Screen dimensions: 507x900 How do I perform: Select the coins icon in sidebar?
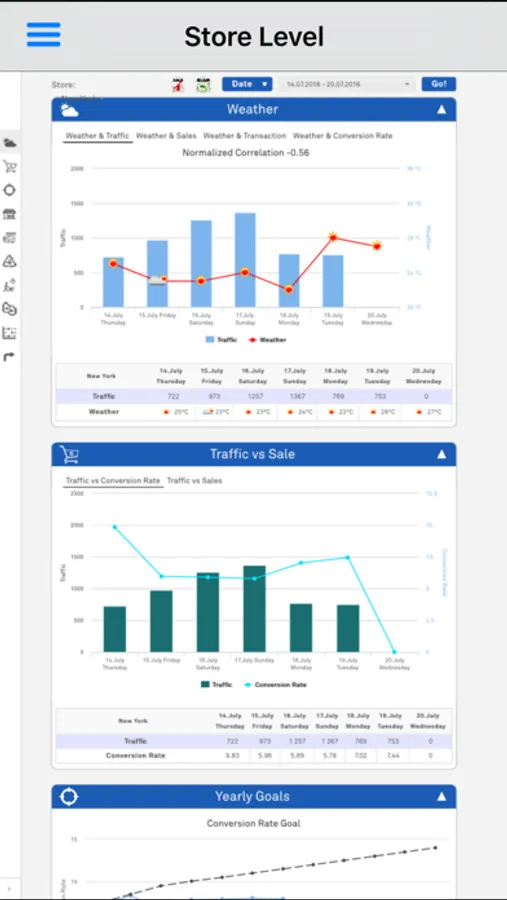tap(10, 309)
